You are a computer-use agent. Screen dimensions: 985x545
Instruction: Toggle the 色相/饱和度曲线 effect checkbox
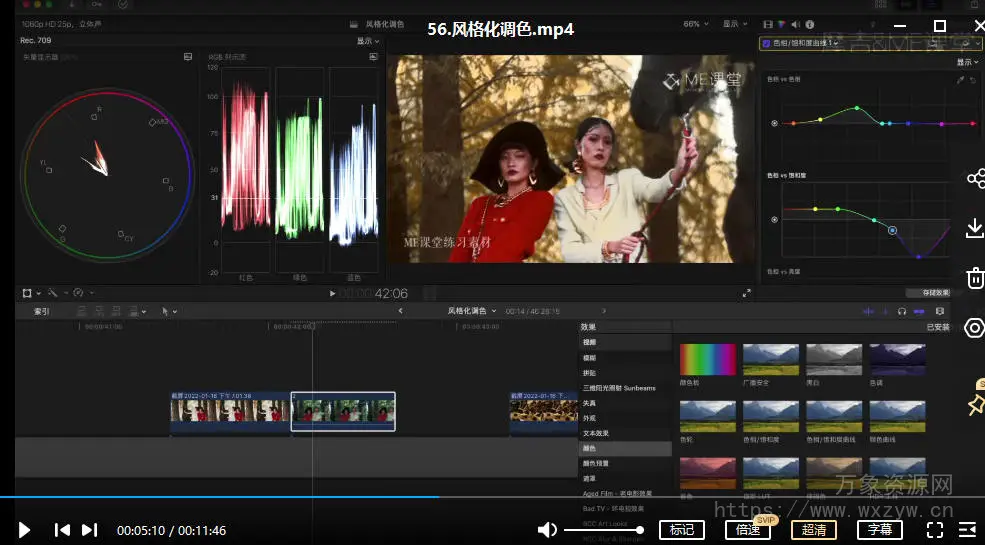[767, 44]
